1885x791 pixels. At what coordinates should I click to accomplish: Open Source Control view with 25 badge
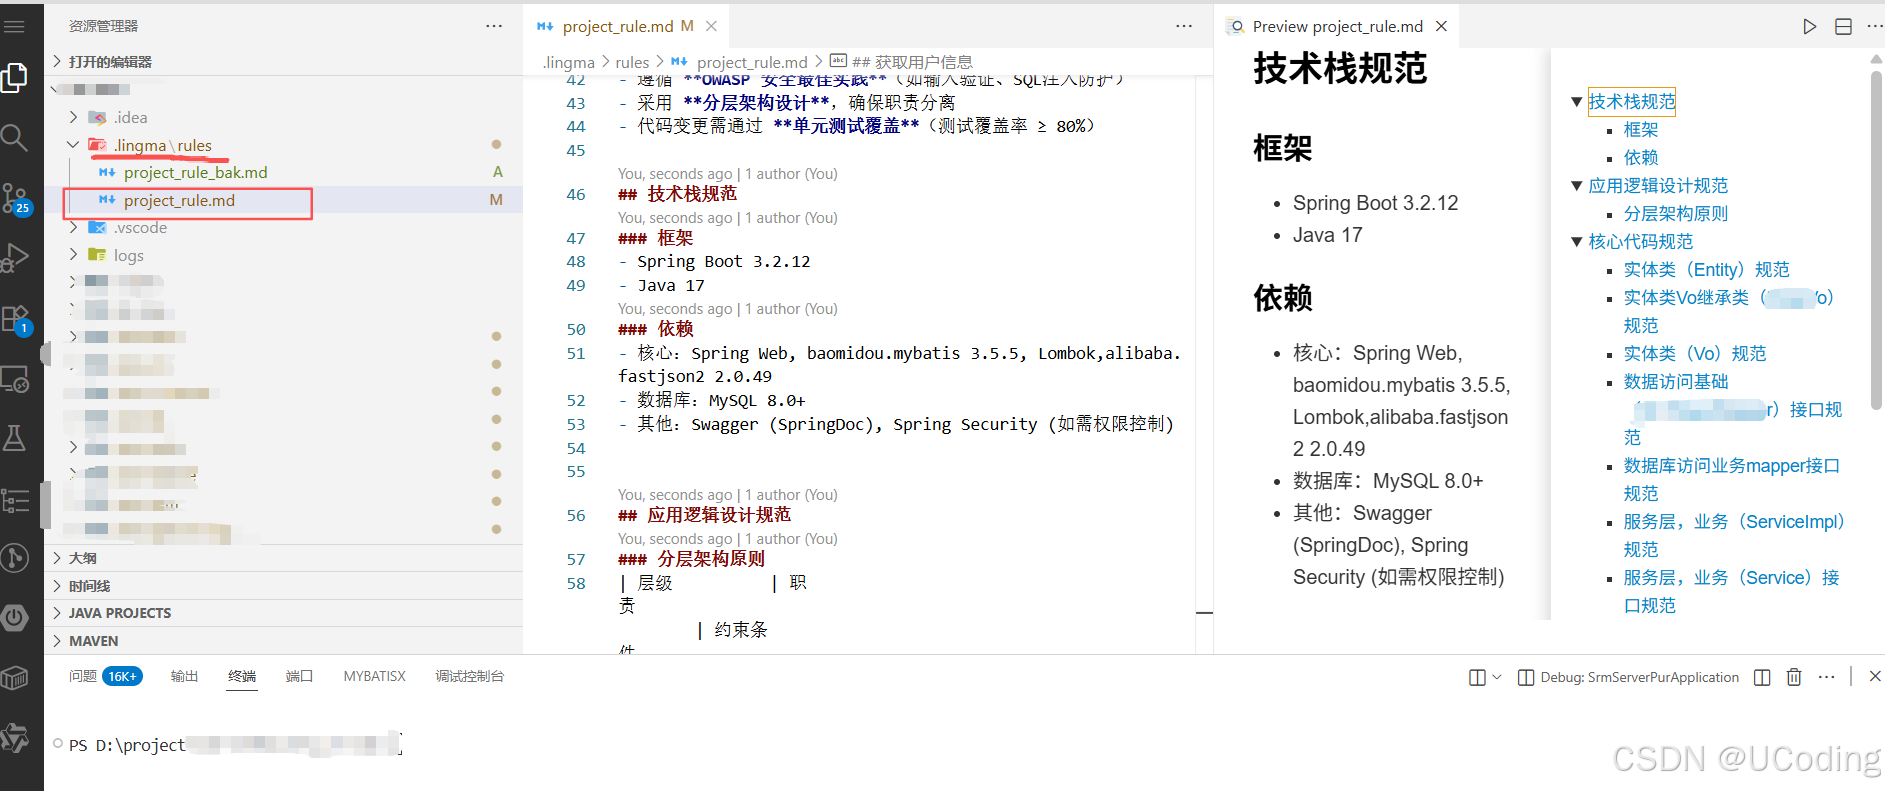[16, 198]
